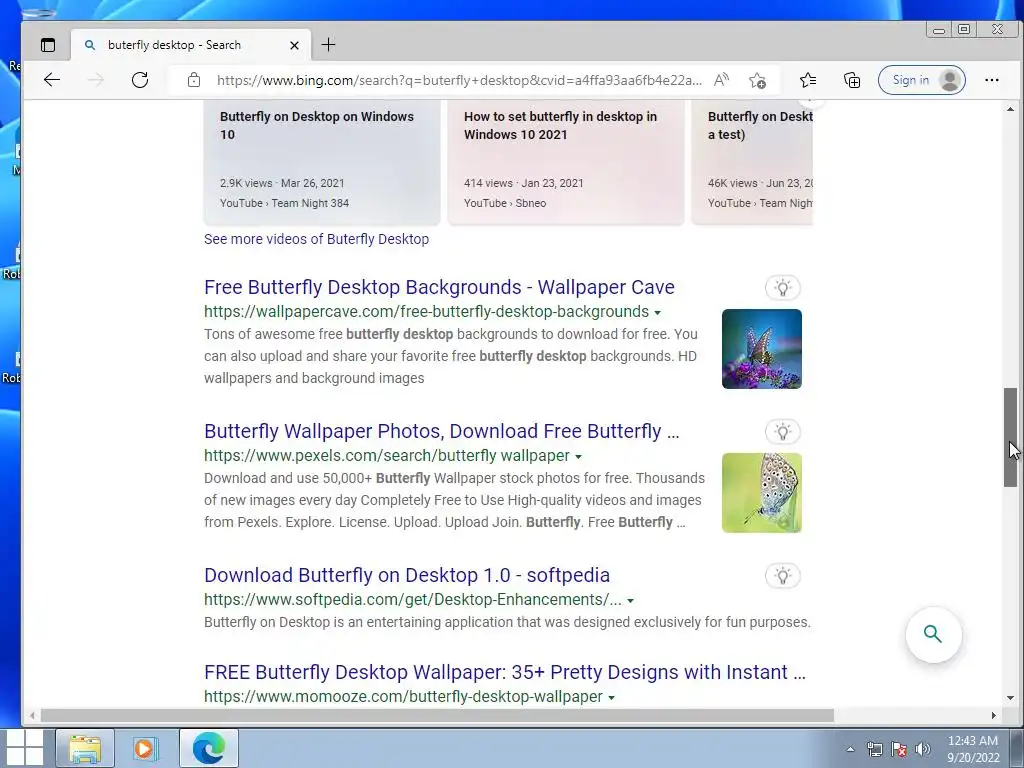Expand the softpedia.com URL dropdown arrow
1024x768 pixels.
tap(630, 601)
